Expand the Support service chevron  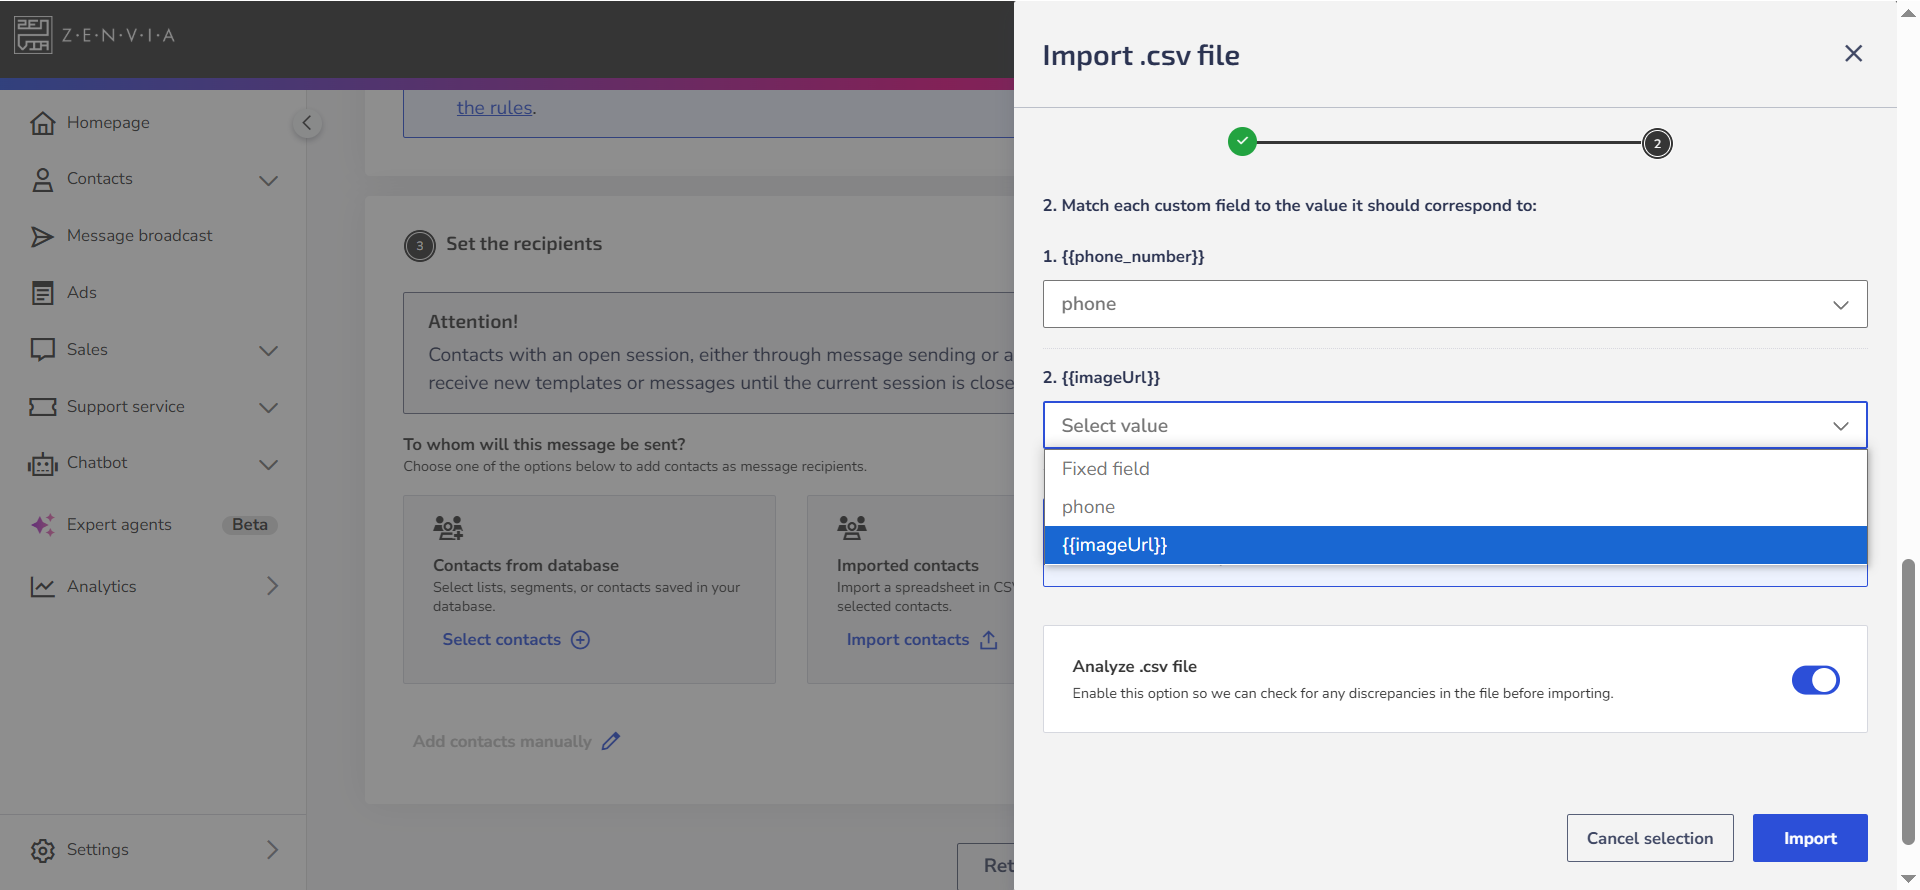(268, 407)
